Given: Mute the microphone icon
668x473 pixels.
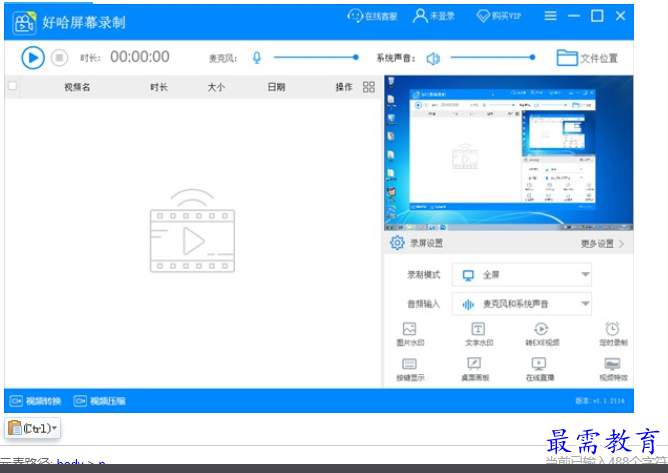Looking at the screenshot, I should 256,58.
